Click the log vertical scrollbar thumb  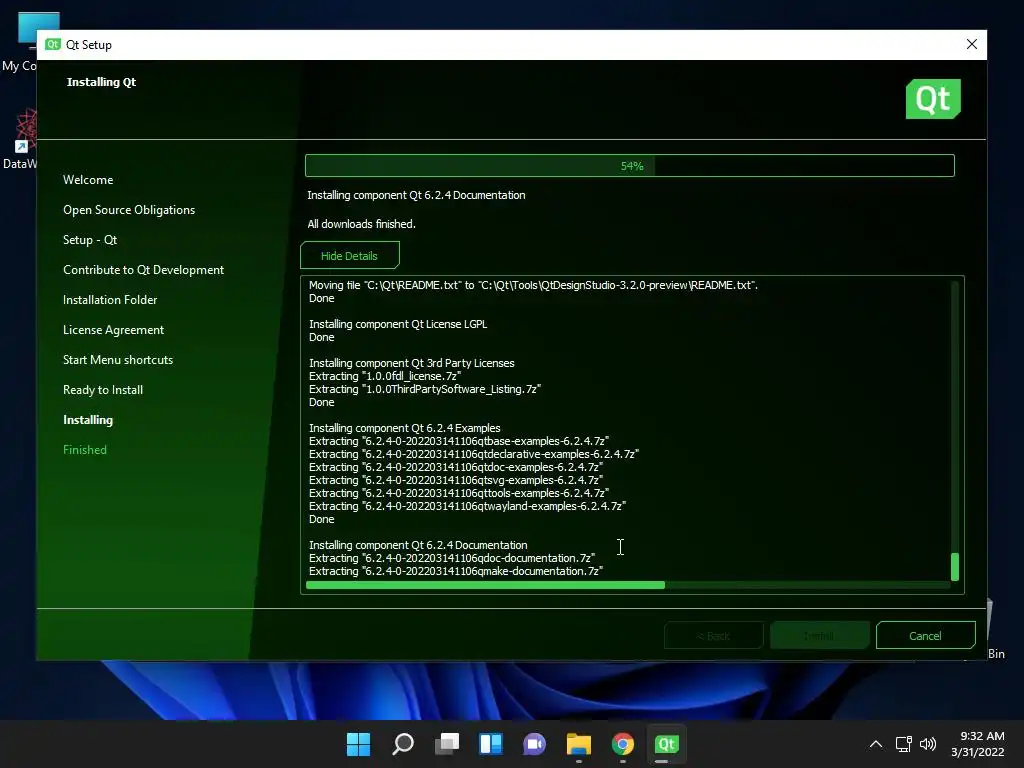tap(955, 567)
